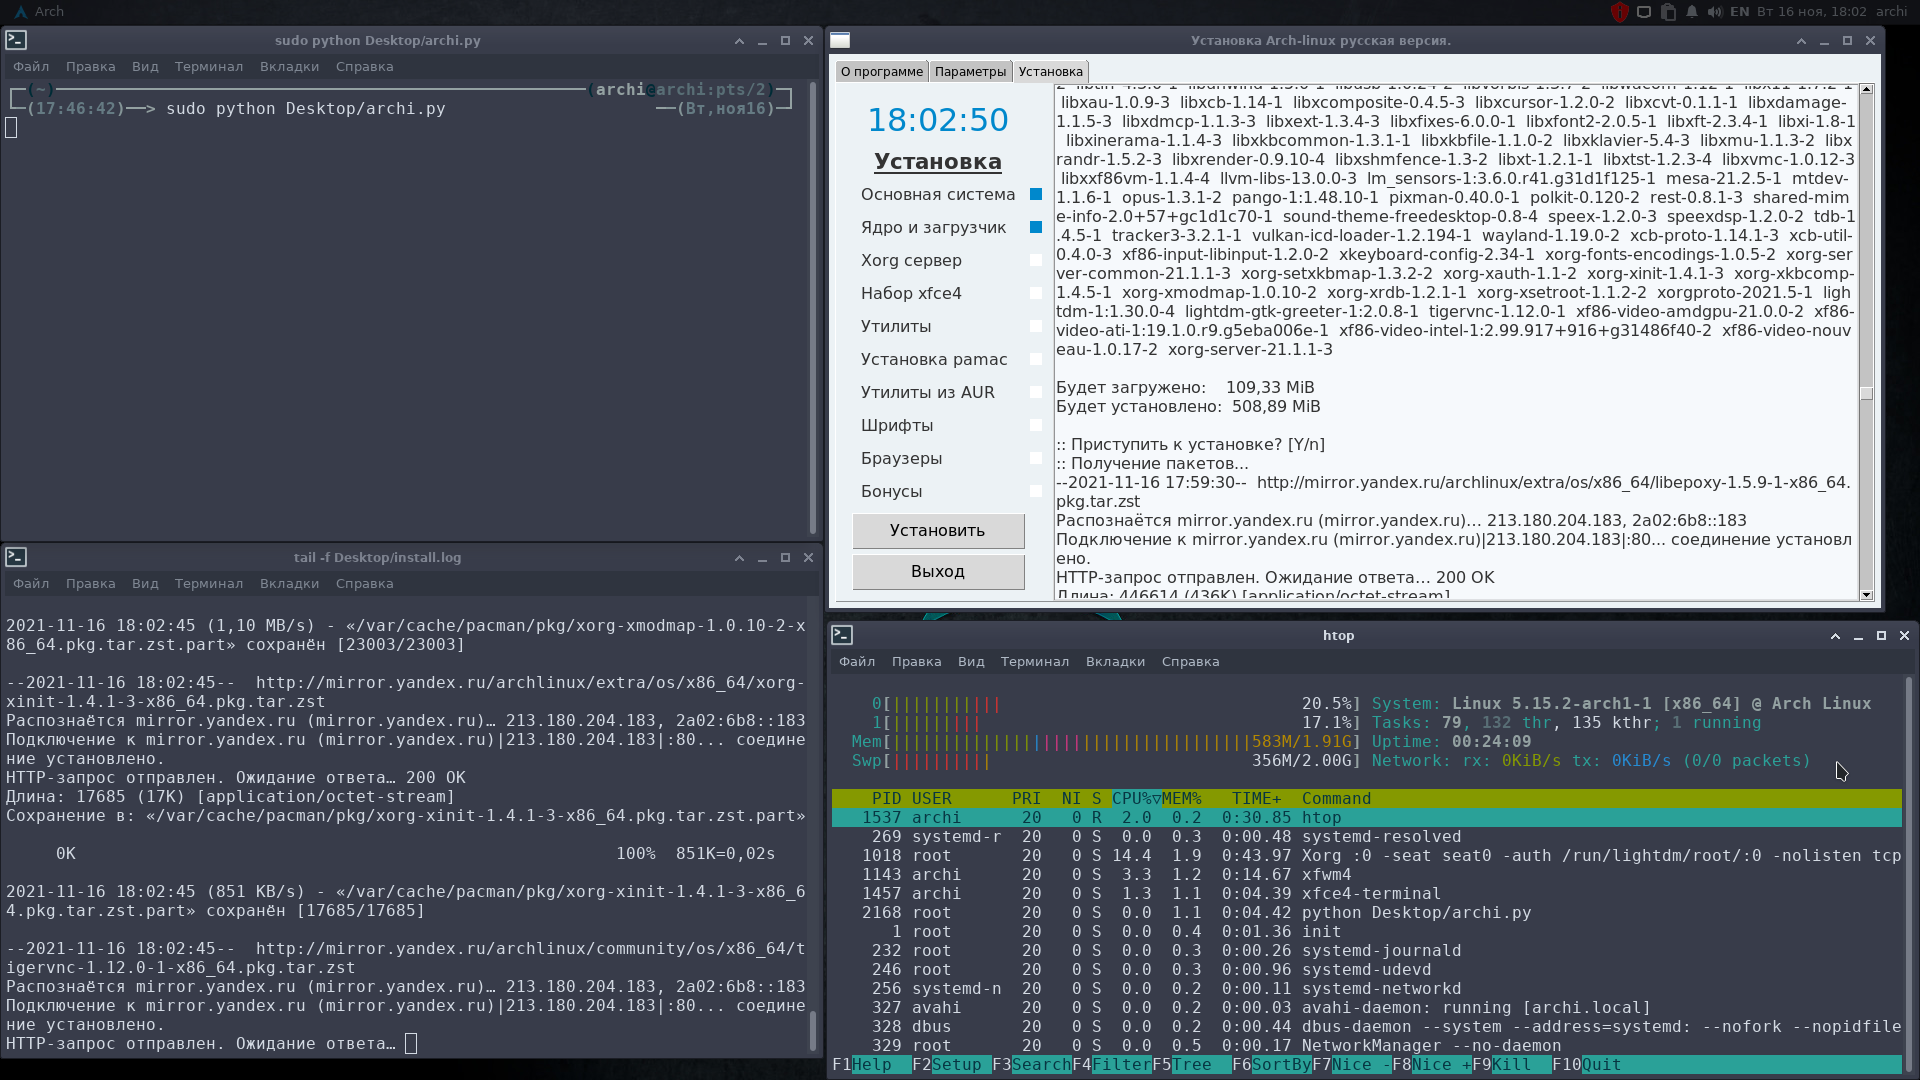The height and width of the screenshot is (1080, 1920).
Task: Open the clipboard manager tray icon
Action: (x=1668, y=12)
